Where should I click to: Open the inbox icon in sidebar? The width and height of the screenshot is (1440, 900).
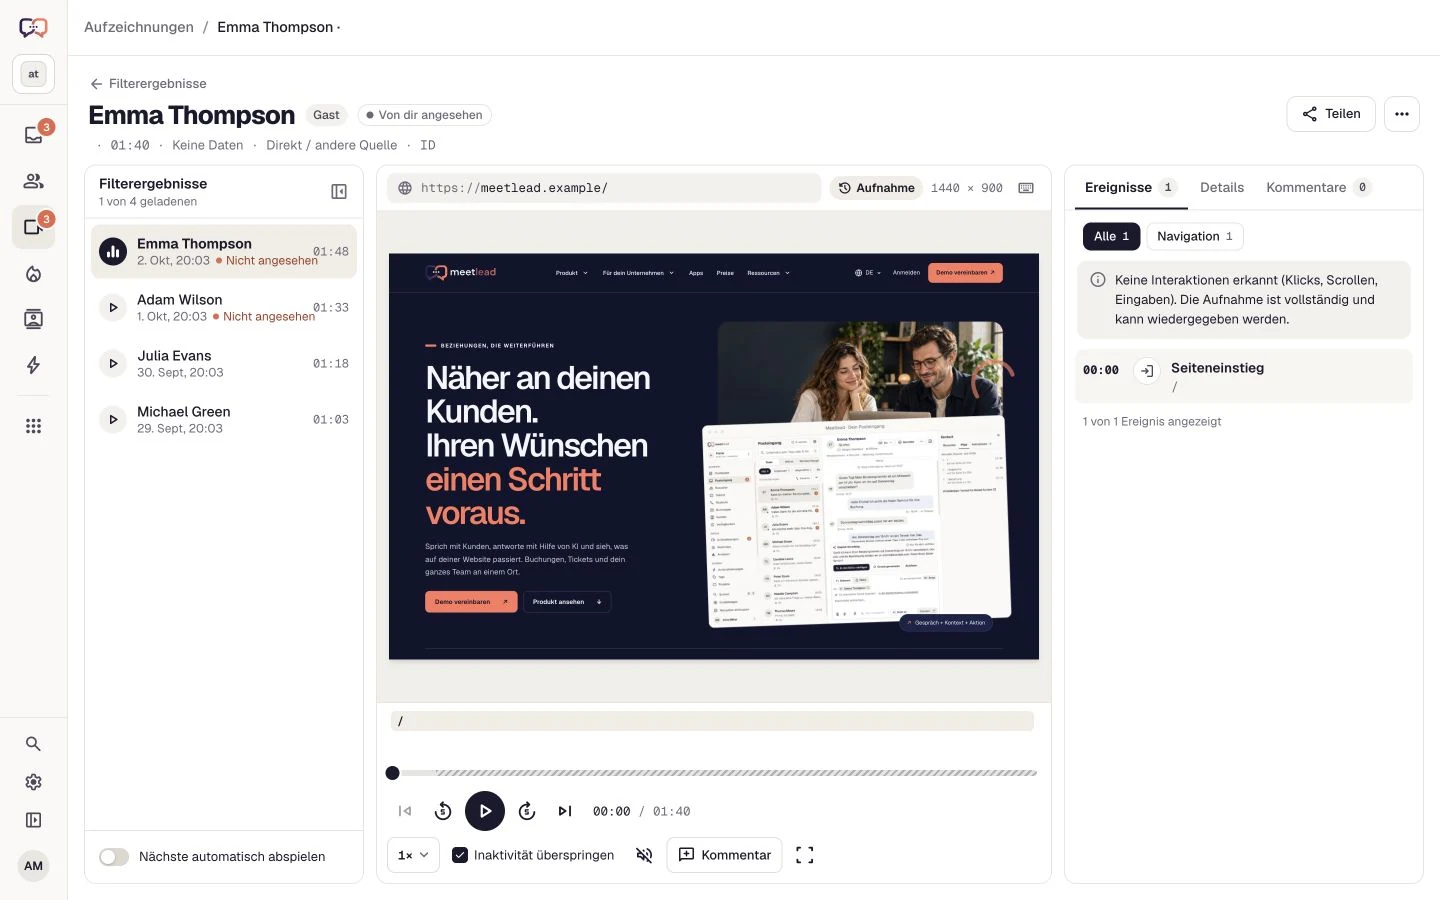pos(33,135)
